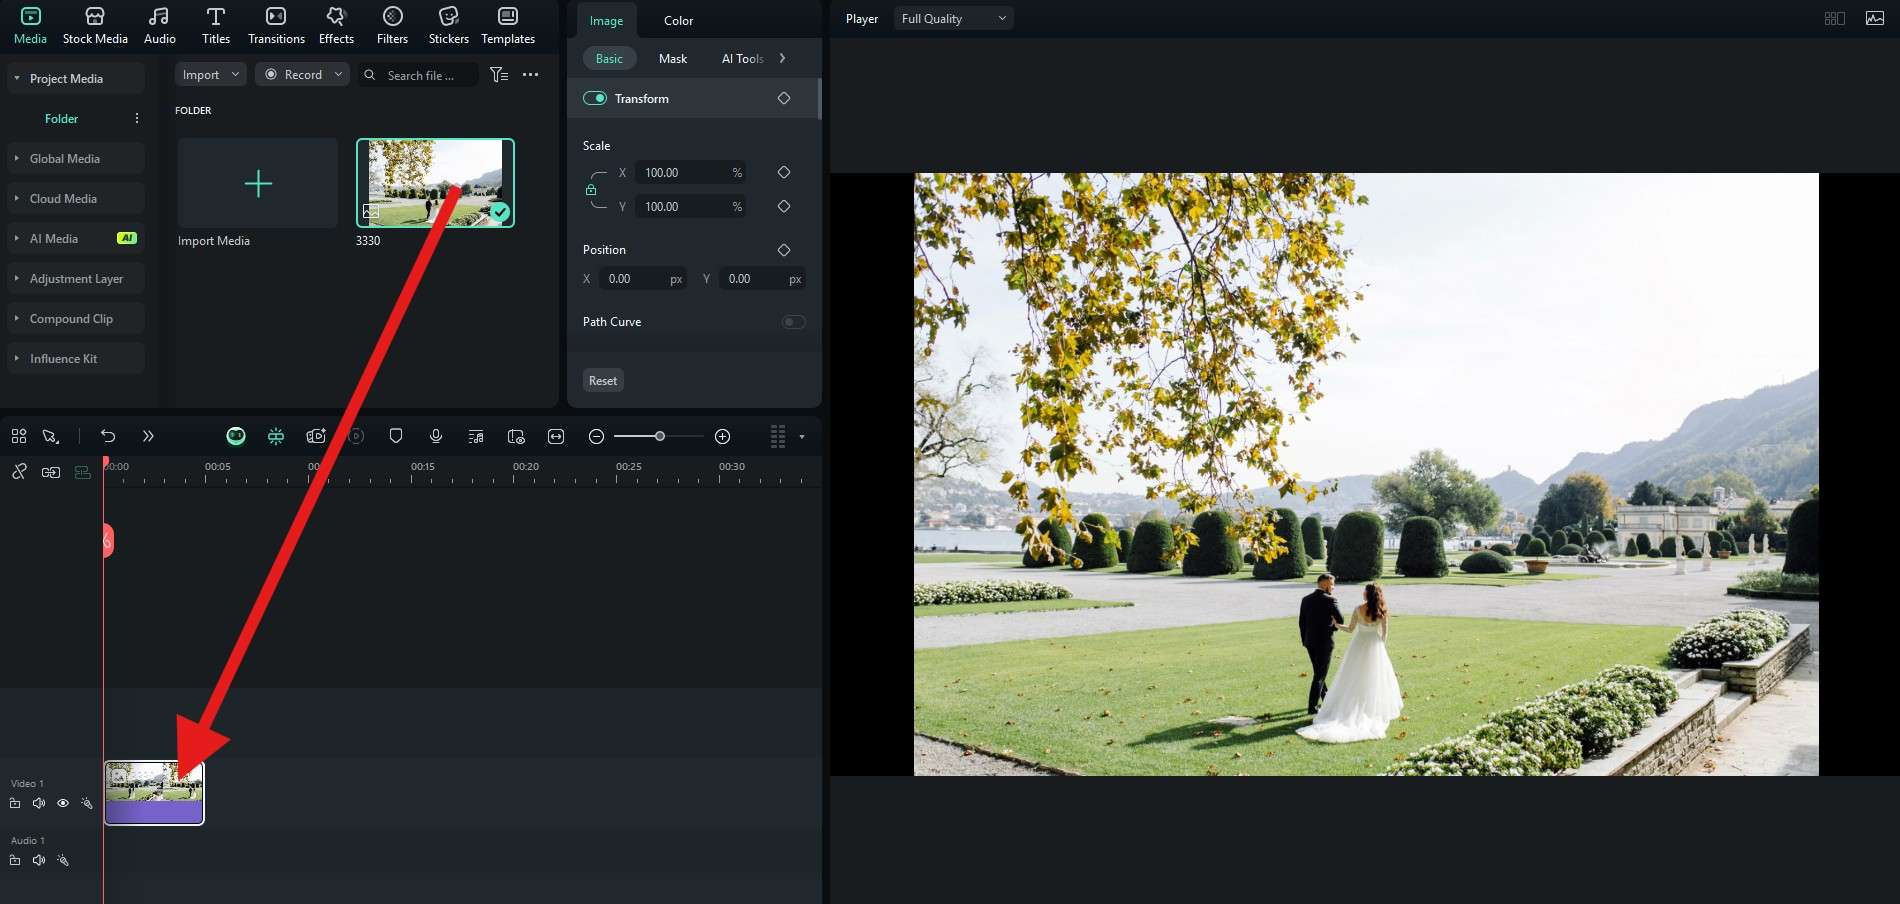Screen dimensions: 1900x904
Task: Click the Scale X value field
Action: coord(690,173)
